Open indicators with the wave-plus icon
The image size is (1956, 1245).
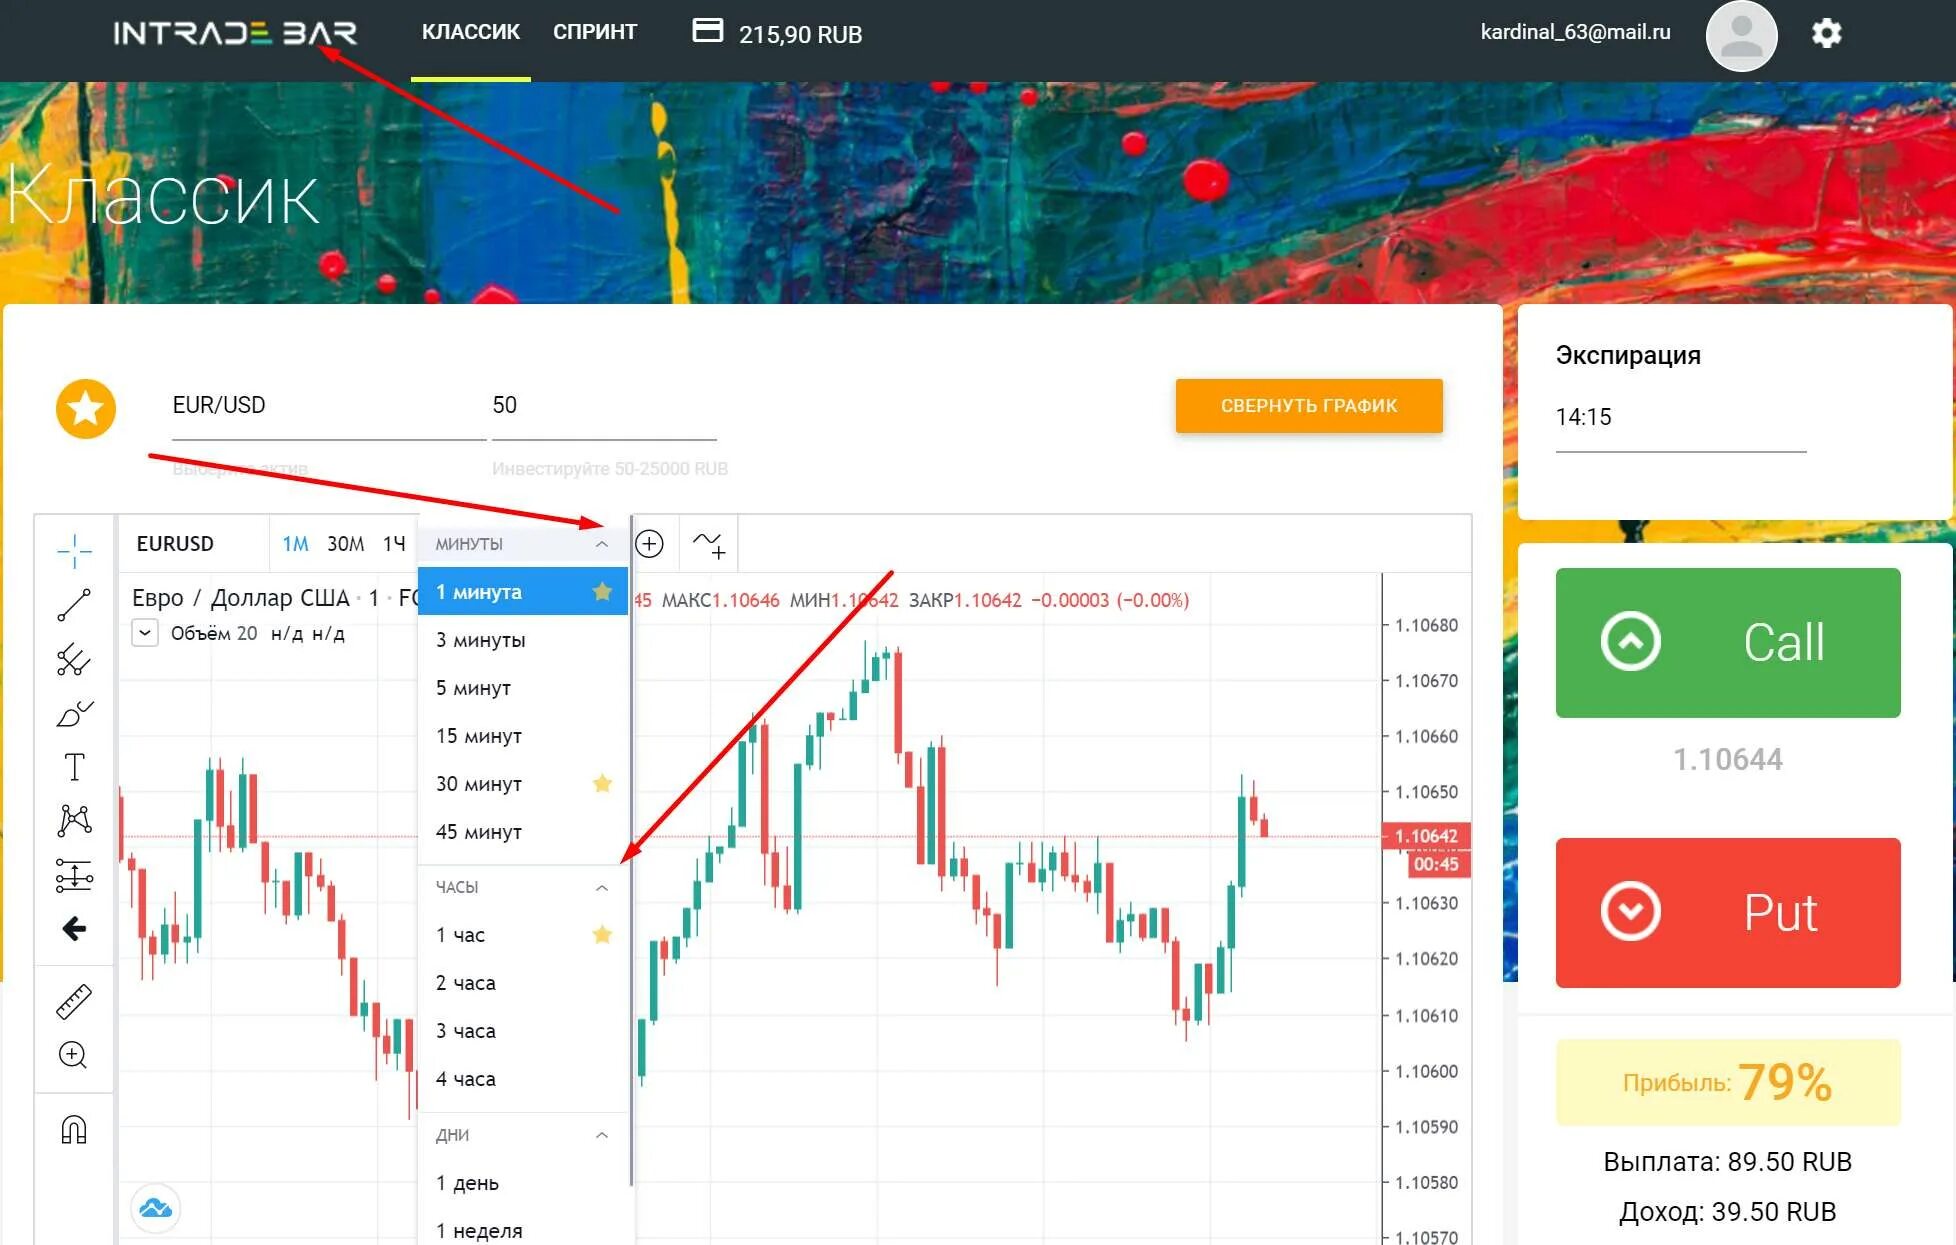(x=709, y=544)
